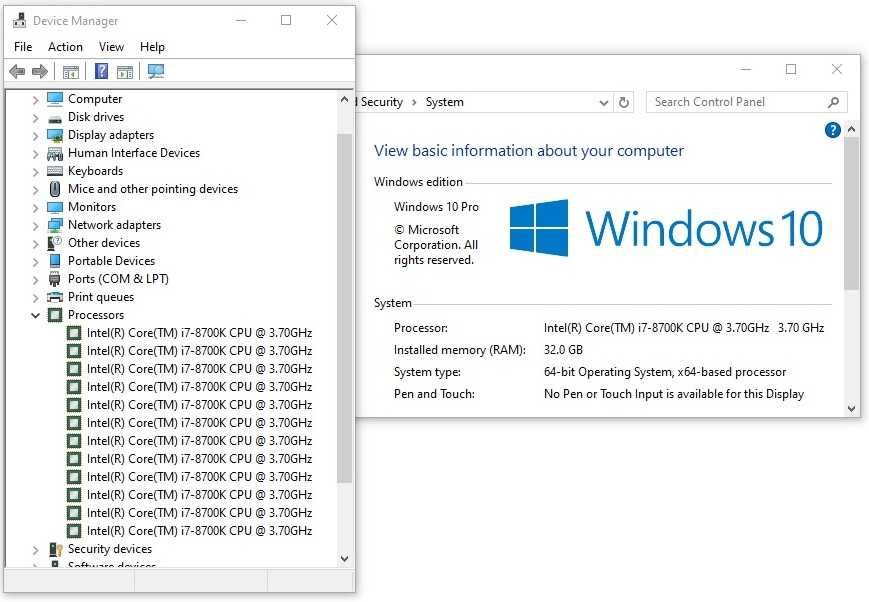The height and width of the screenshot is (602, 869).
Task: Click the Other devices category icon
Action: tap(55, 243)
